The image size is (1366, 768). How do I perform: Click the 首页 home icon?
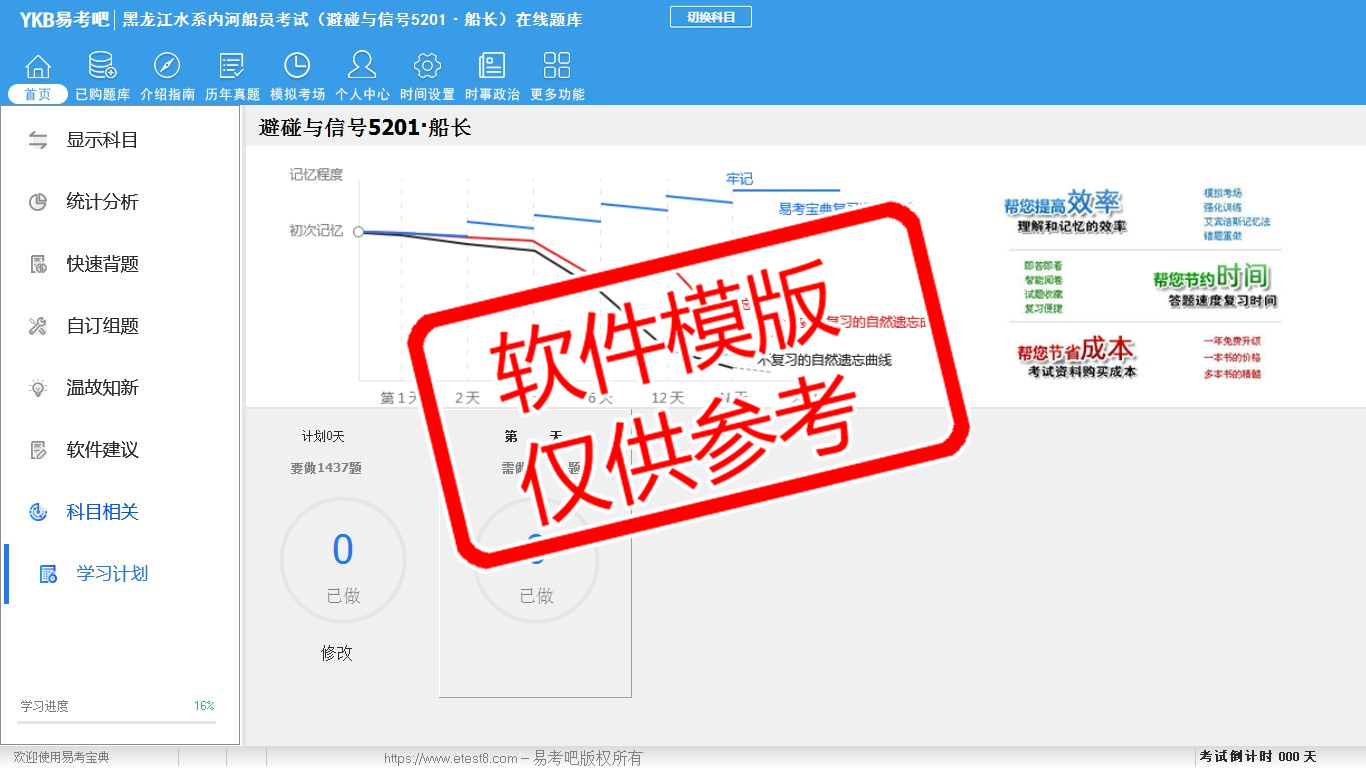pos(38,67)
